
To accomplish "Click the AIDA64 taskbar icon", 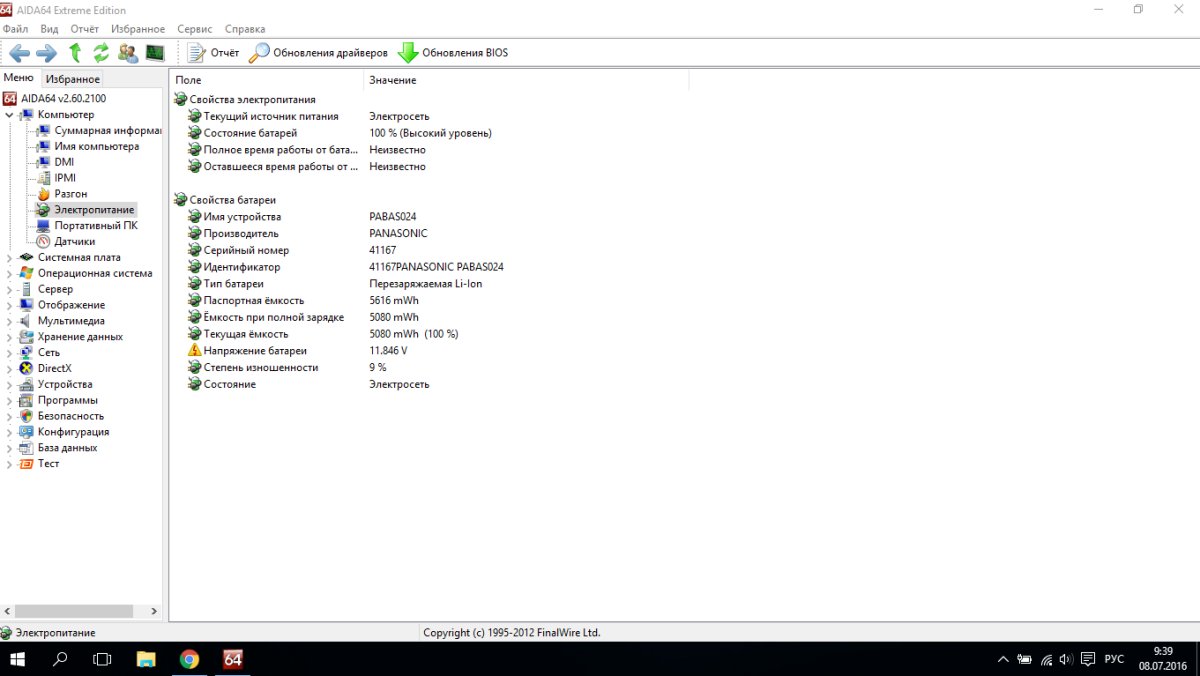I will point(233,659).
